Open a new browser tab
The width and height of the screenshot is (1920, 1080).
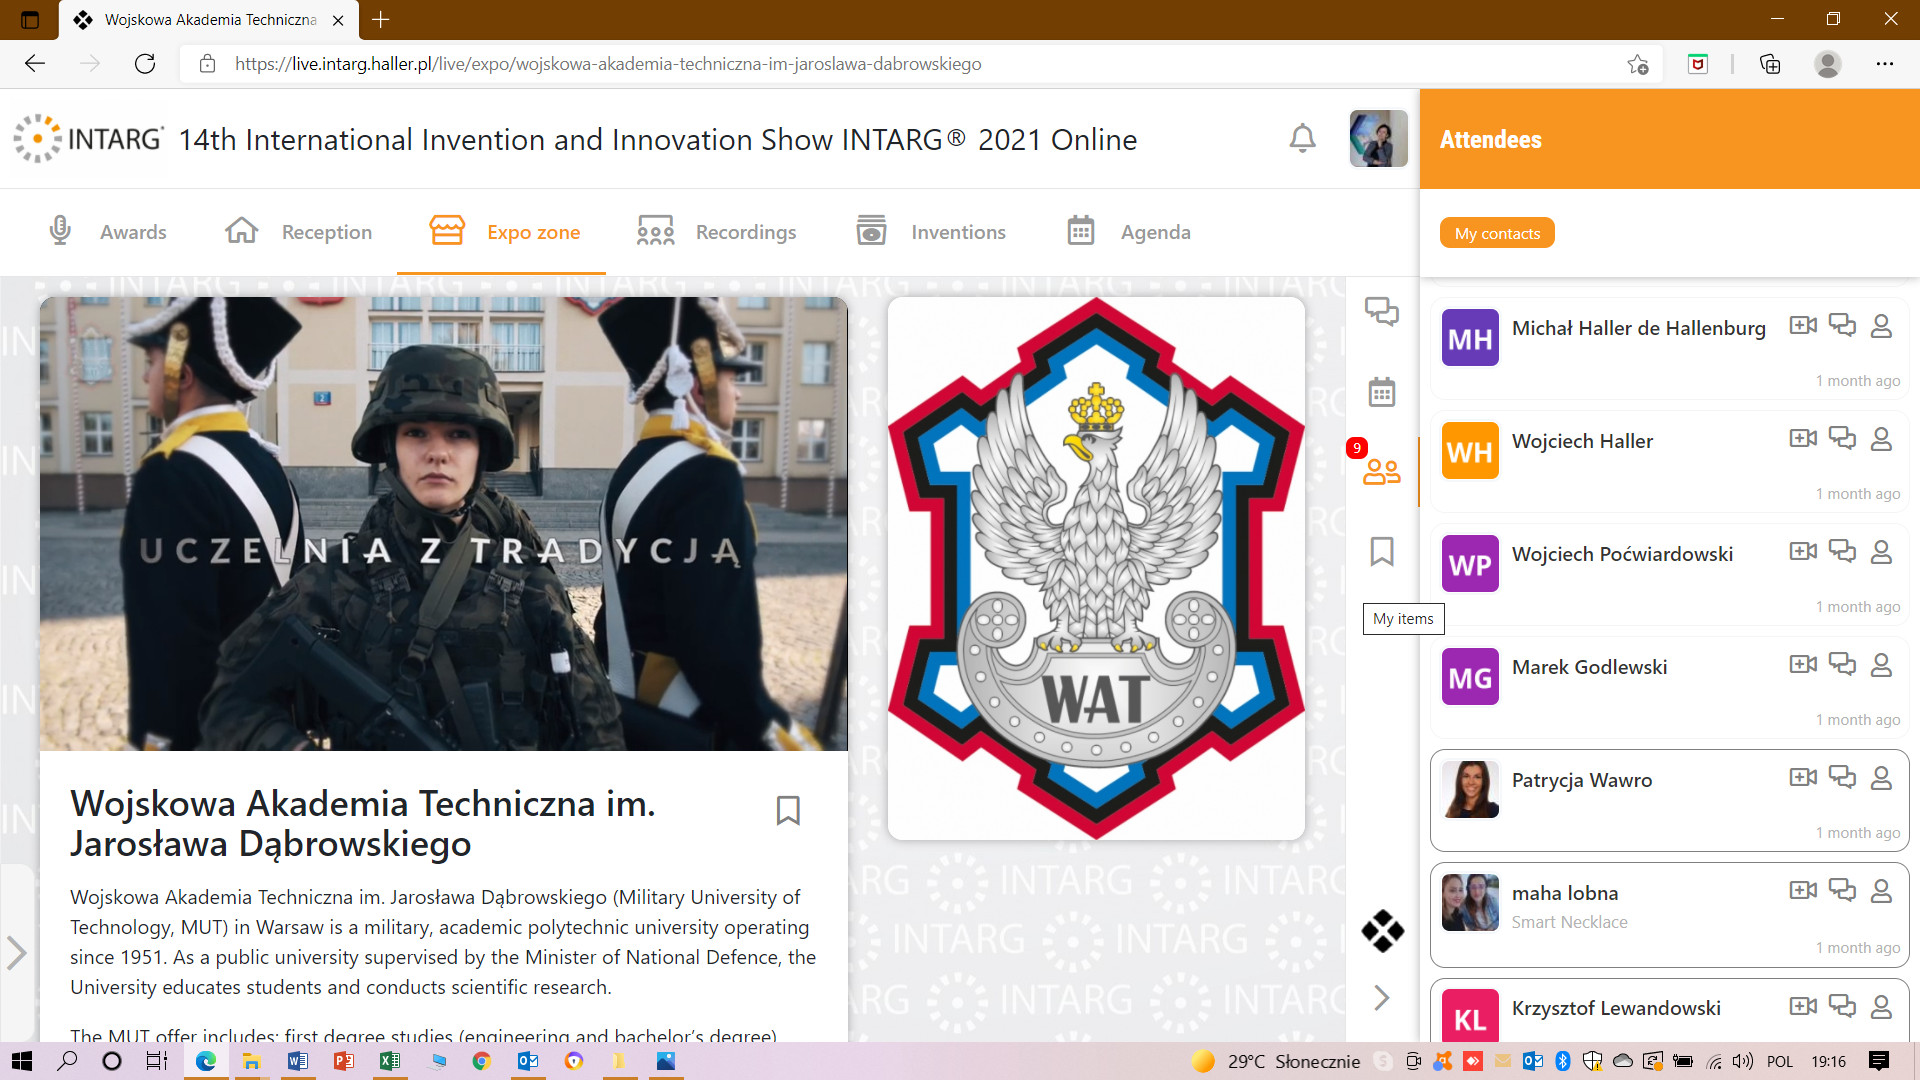point(380,19)
